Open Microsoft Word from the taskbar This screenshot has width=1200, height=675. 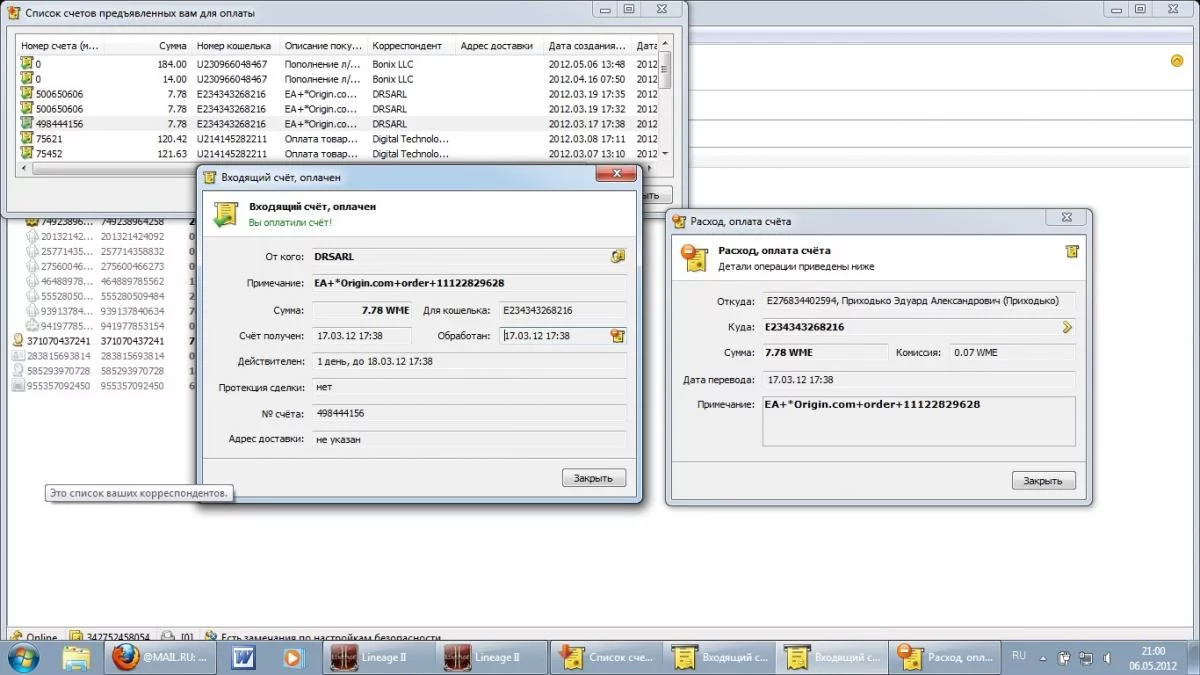point(244,658)
